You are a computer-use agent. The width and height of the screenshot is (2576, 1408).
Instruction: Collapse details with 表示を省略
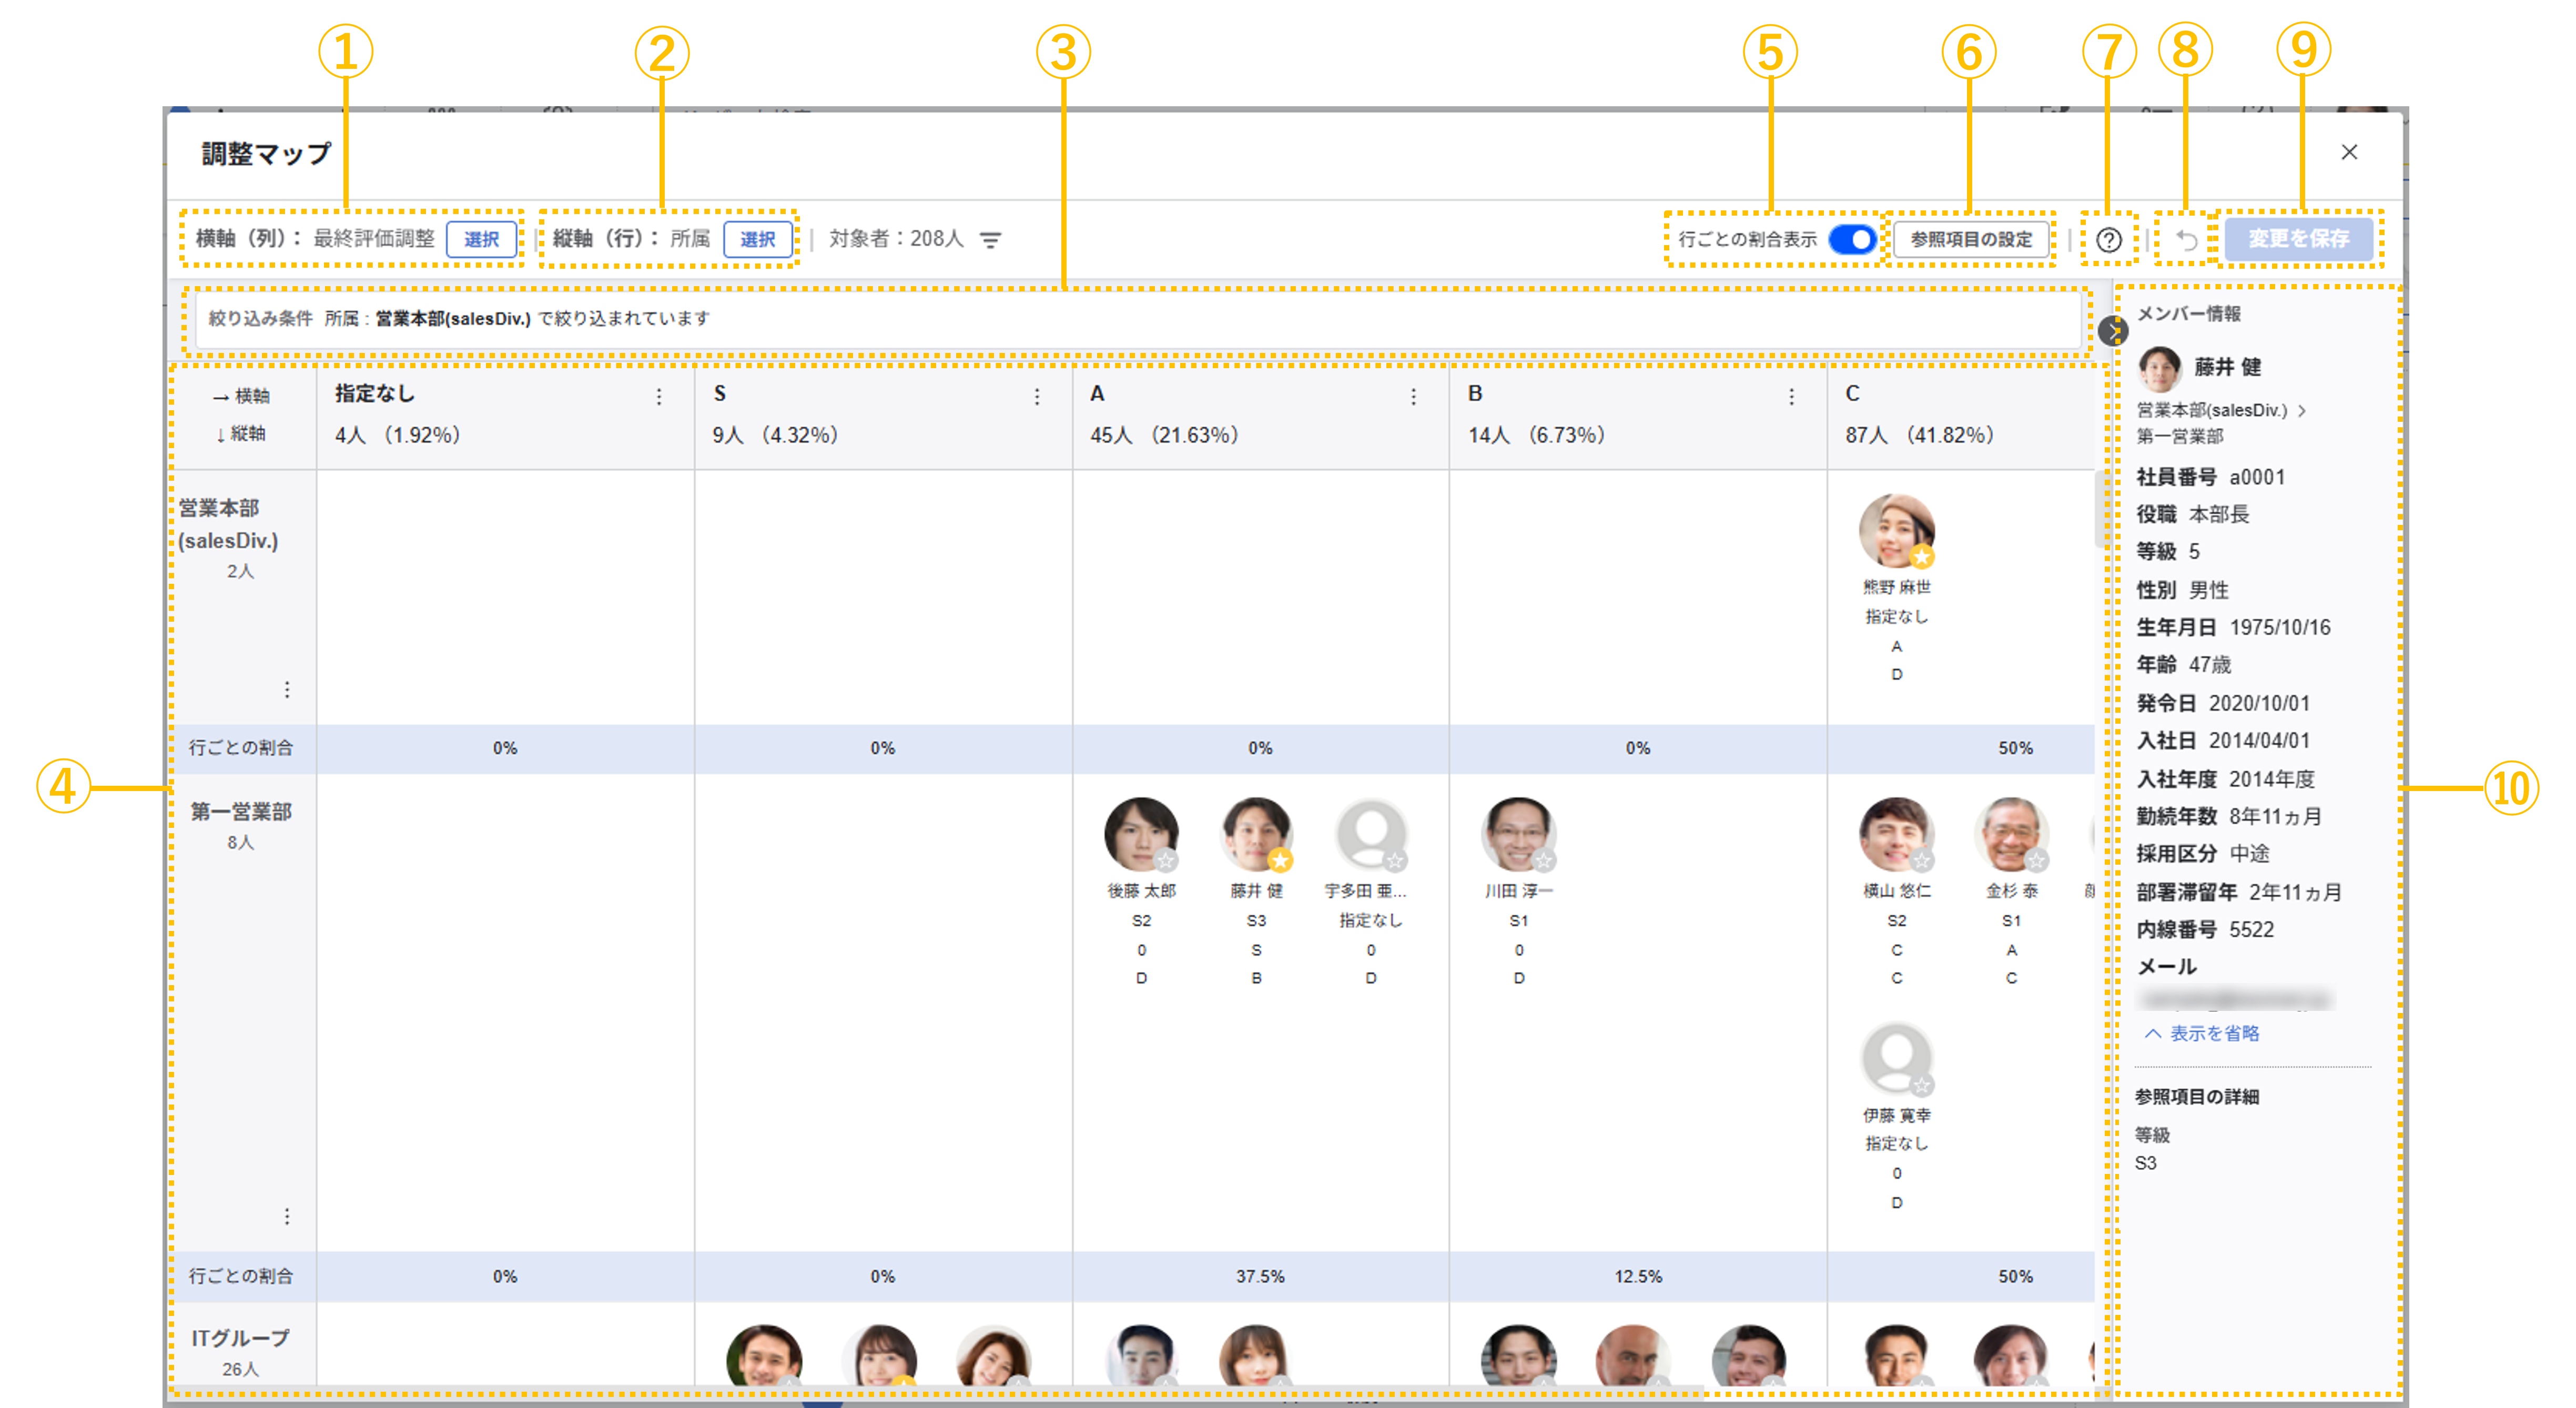pyautogui.click(x=2202, y=1033)
